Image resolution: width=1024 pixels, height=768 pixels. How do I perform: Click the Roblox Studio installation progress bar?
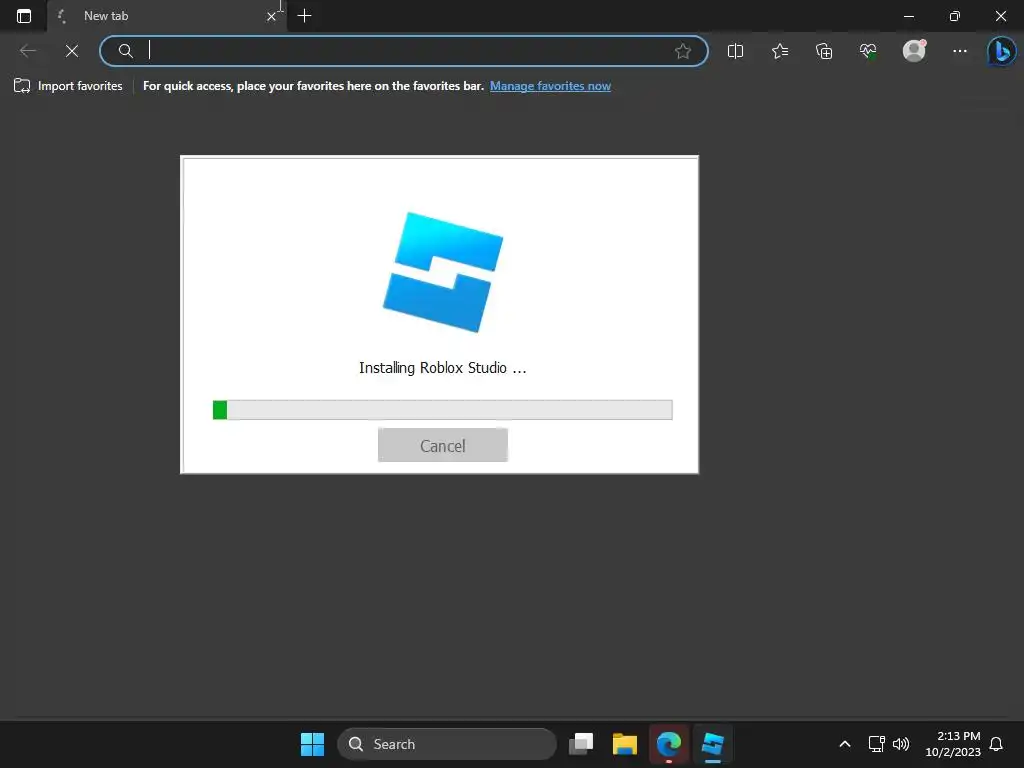click(x=443, y=410)
